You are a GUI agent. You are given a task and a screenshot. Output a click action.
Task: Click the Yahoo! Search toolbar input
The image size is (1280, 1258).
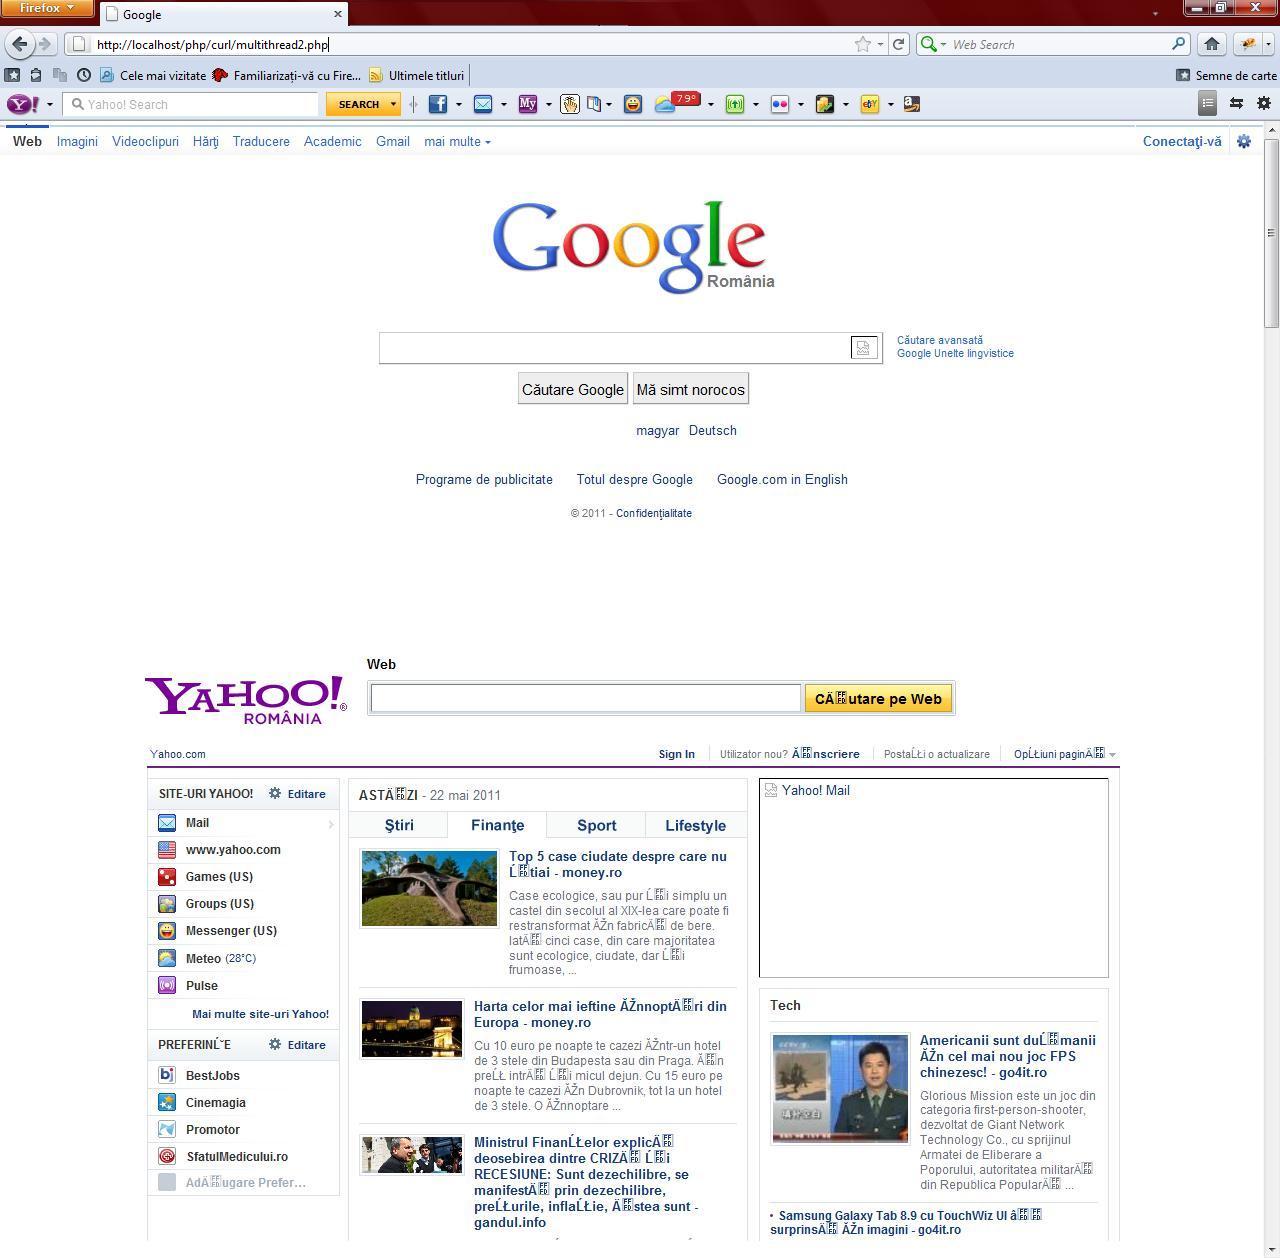[191, 104]
